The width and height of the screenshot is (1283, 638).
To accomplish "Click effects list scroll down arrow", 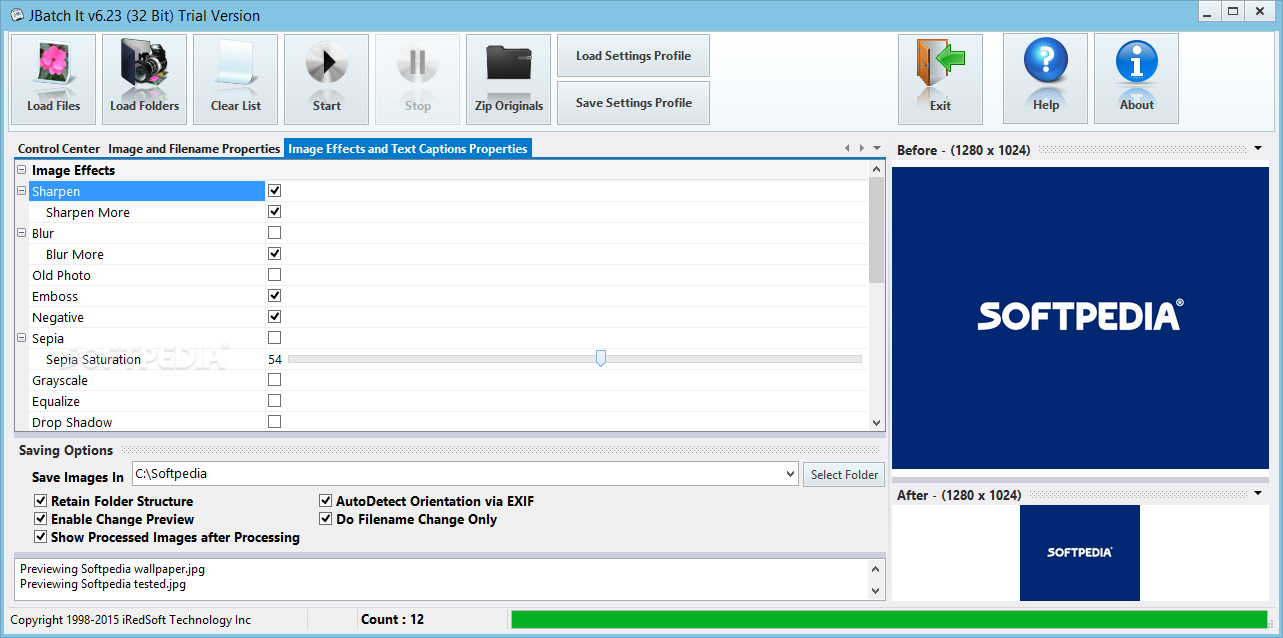I will coord(876,424).
